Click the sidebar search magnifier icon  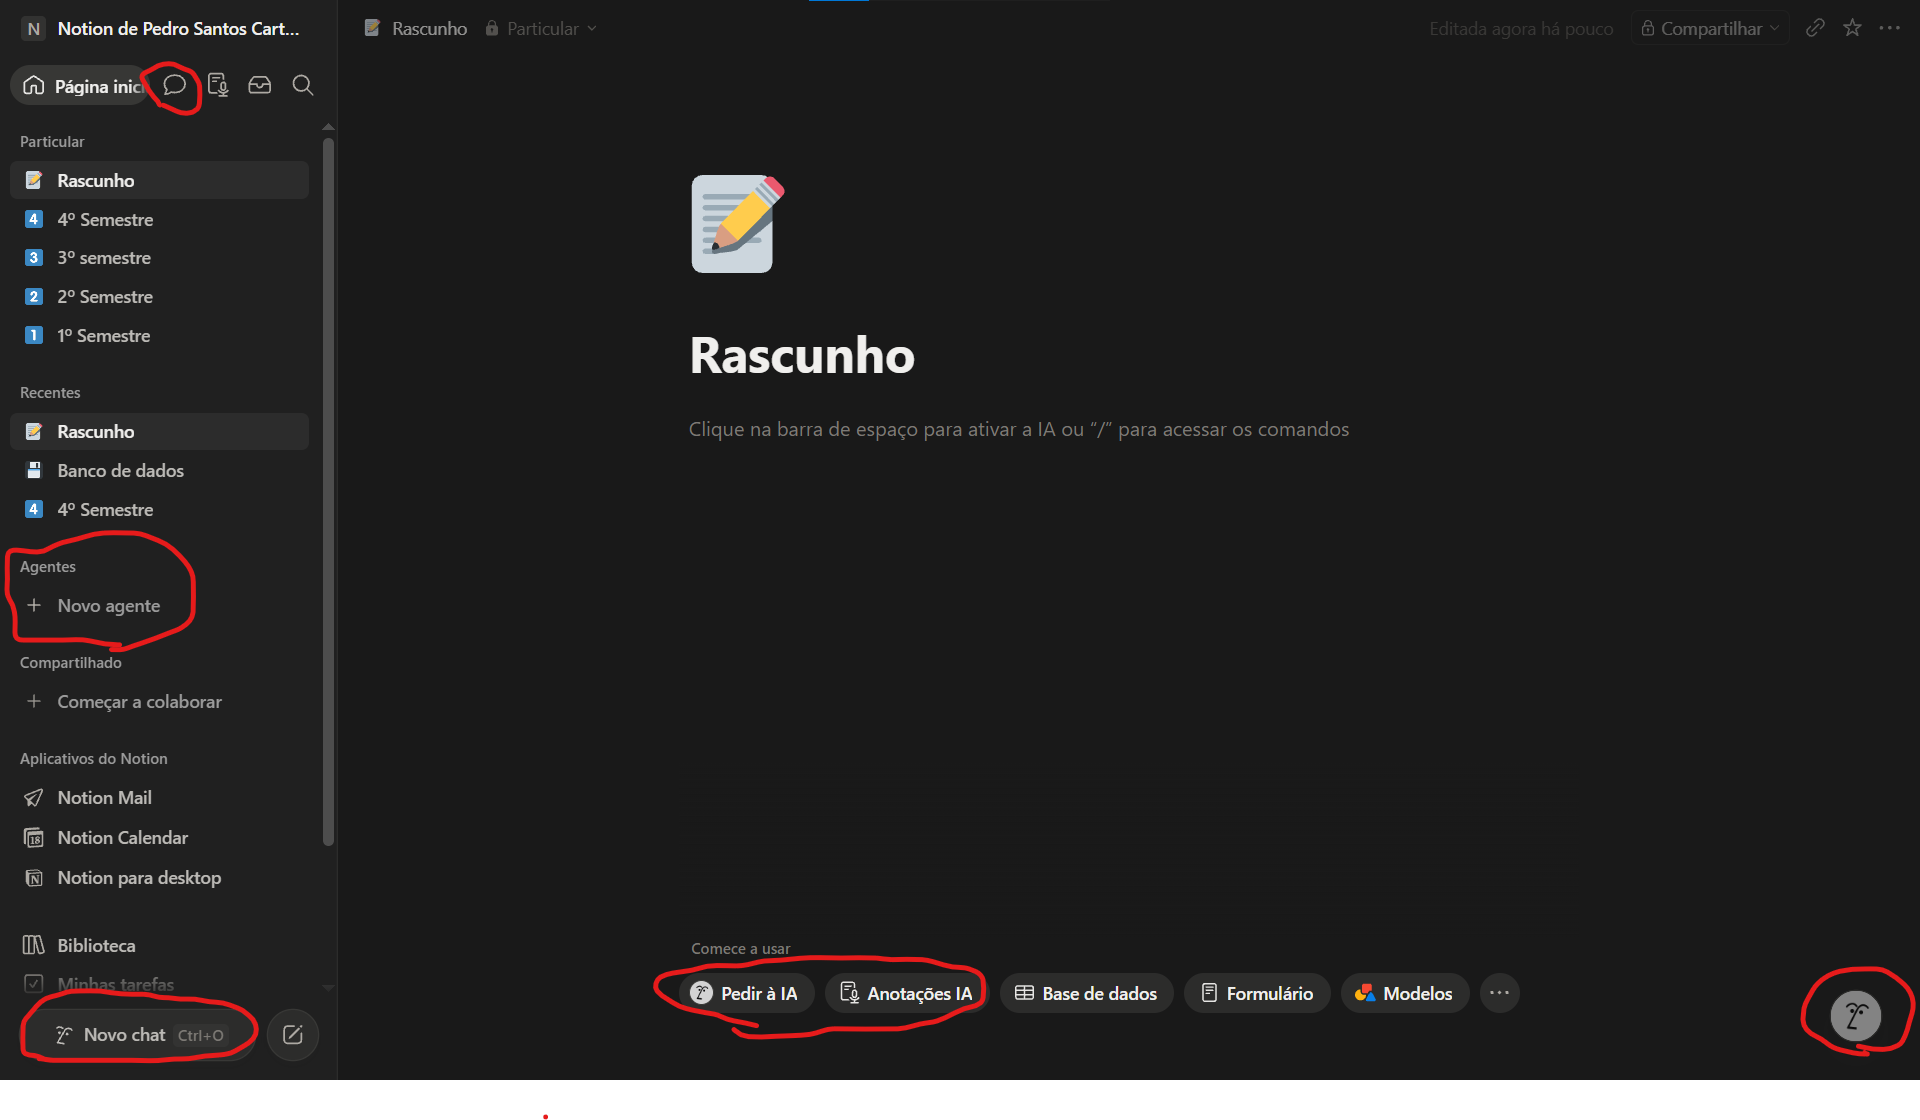(303, 85)
